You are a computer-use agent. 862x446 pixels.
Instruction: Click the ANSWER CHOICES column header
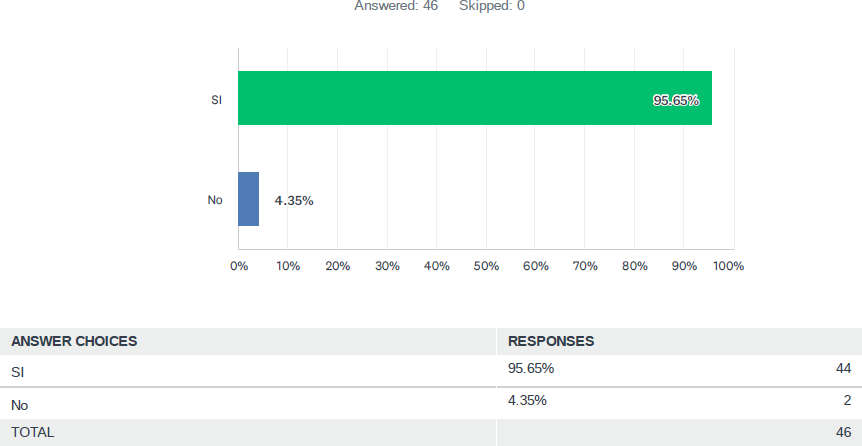click(74, 341)
